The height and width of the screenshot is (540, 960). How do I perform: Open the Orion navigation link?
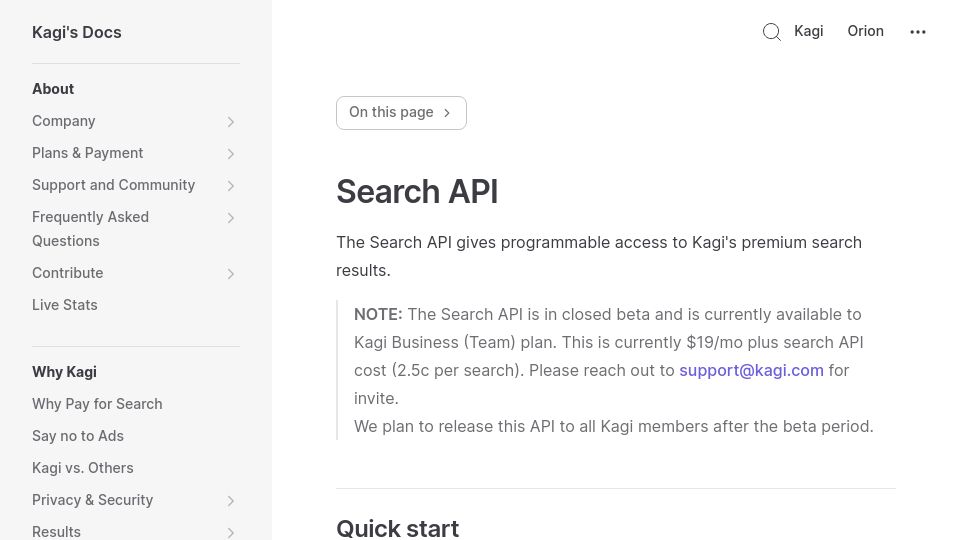click(865, 31)
